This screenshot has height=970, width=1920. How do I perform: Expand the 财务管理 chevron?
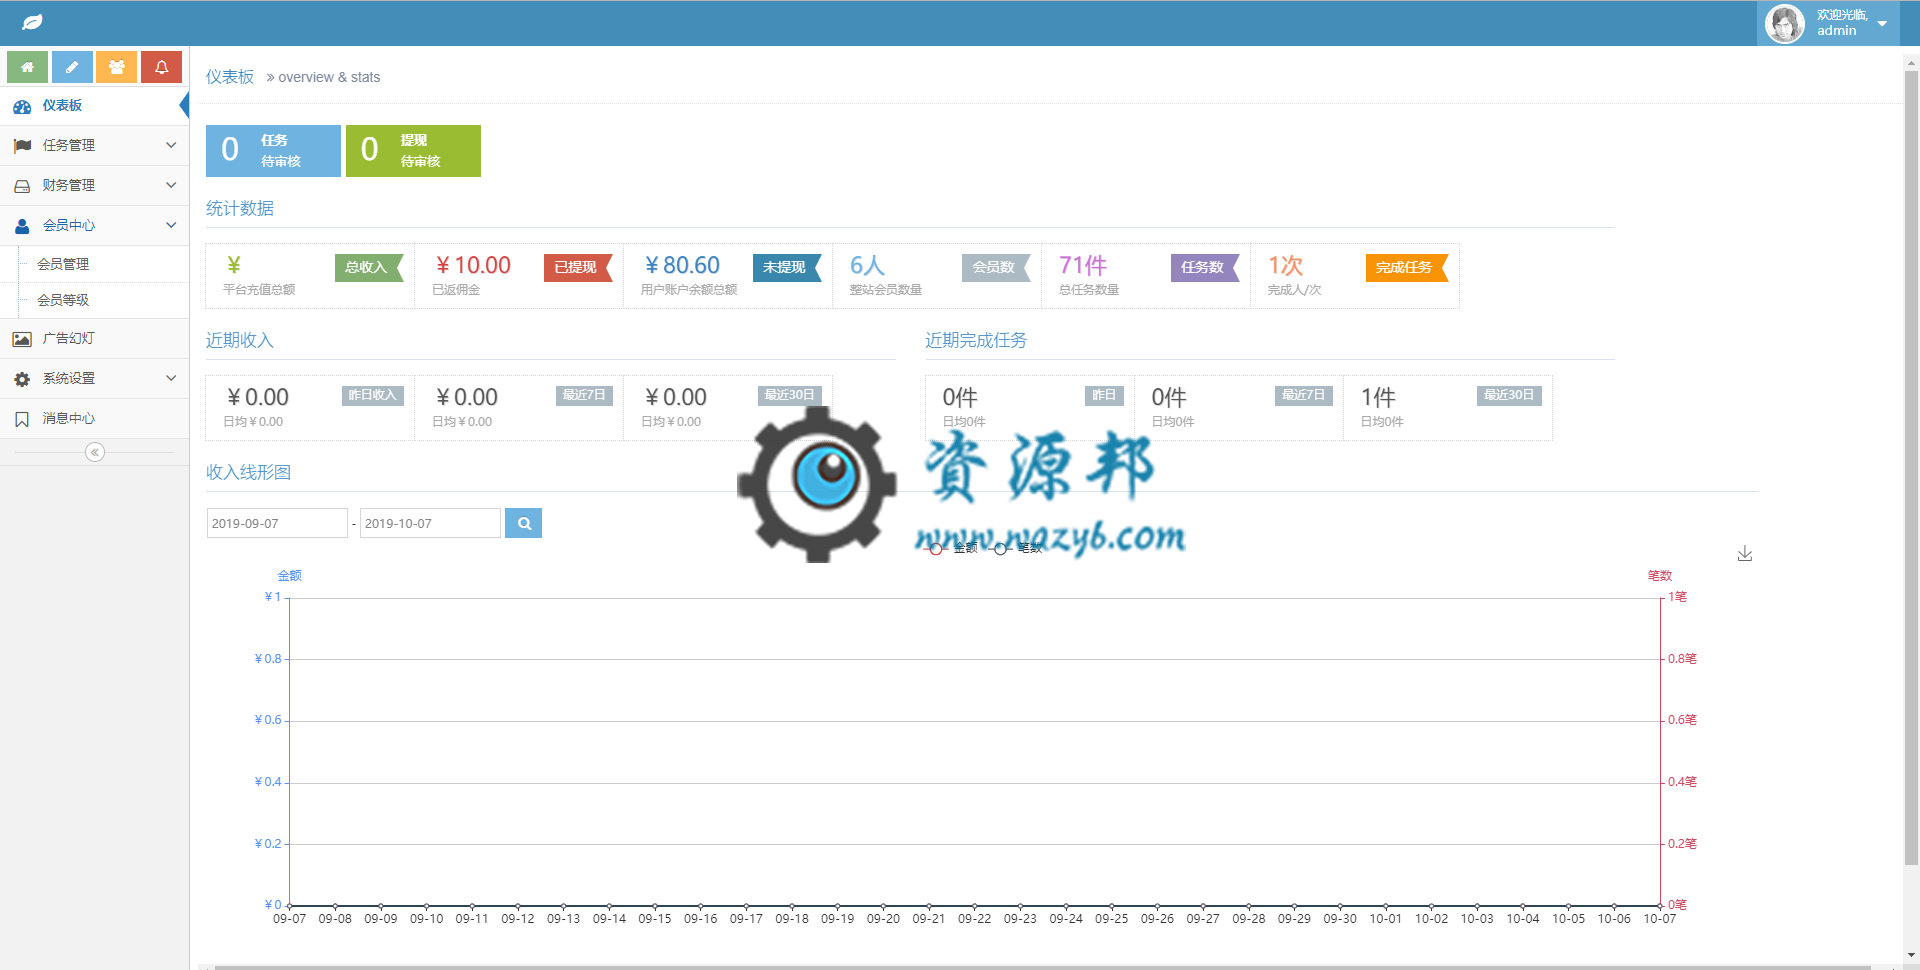tap(171, 185)
